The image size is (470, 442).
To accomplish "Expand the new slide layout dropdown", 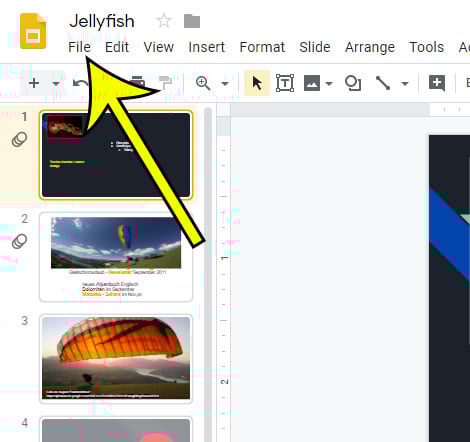I will [56, 83].
